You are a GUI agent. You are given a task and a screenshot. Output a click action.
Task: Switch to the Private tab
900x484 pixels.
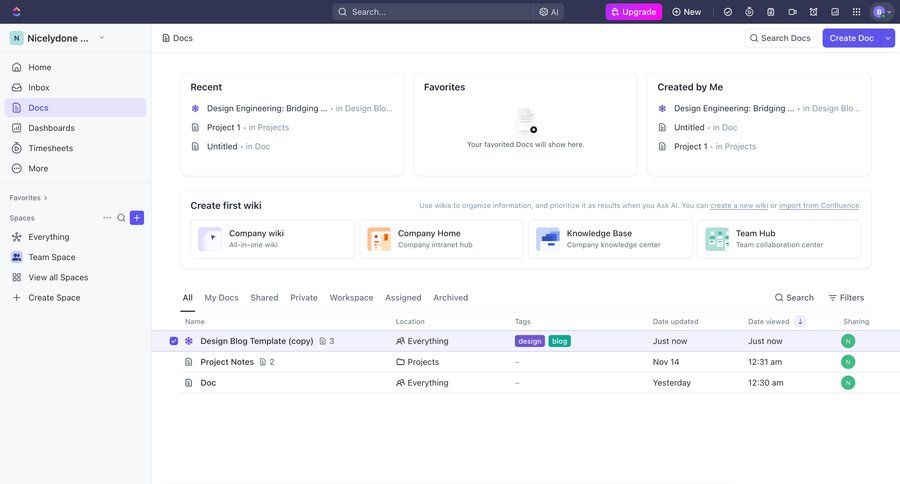point(304,297)
